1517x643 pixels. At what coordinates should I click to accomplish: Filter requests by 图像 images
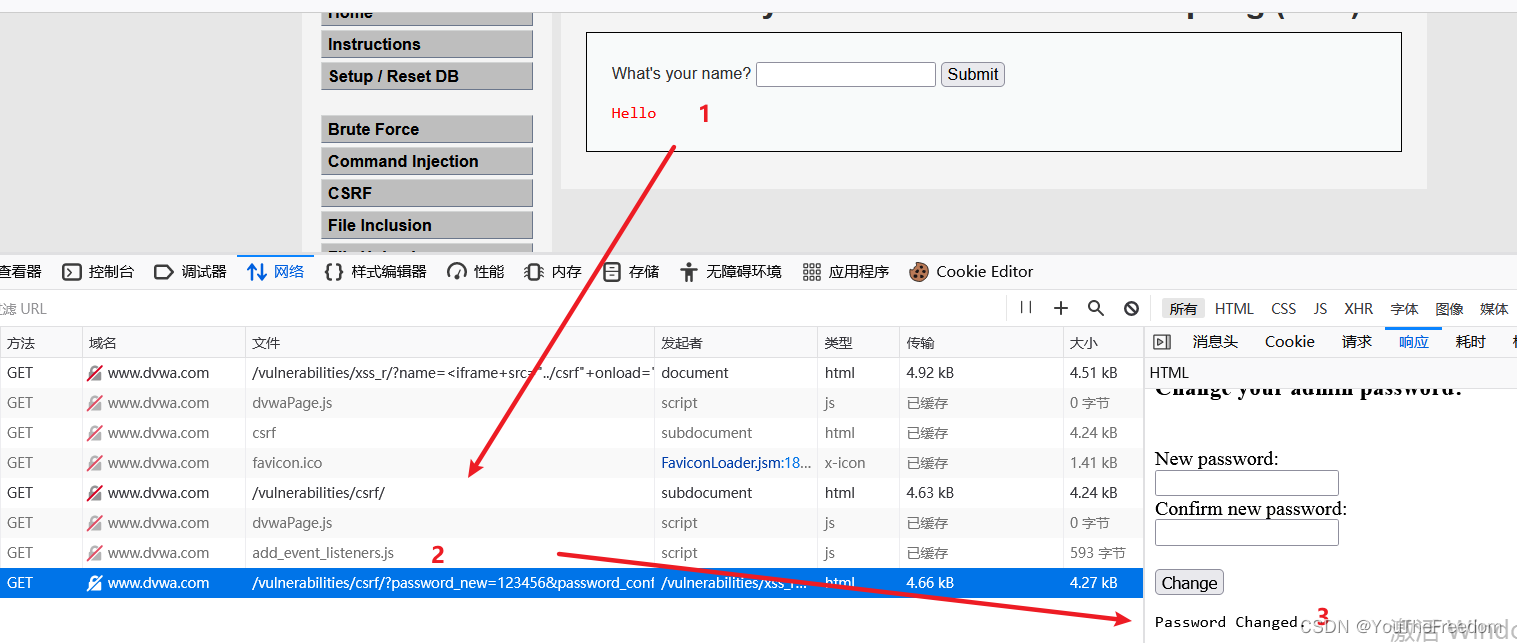click(x=1449, y=309)
